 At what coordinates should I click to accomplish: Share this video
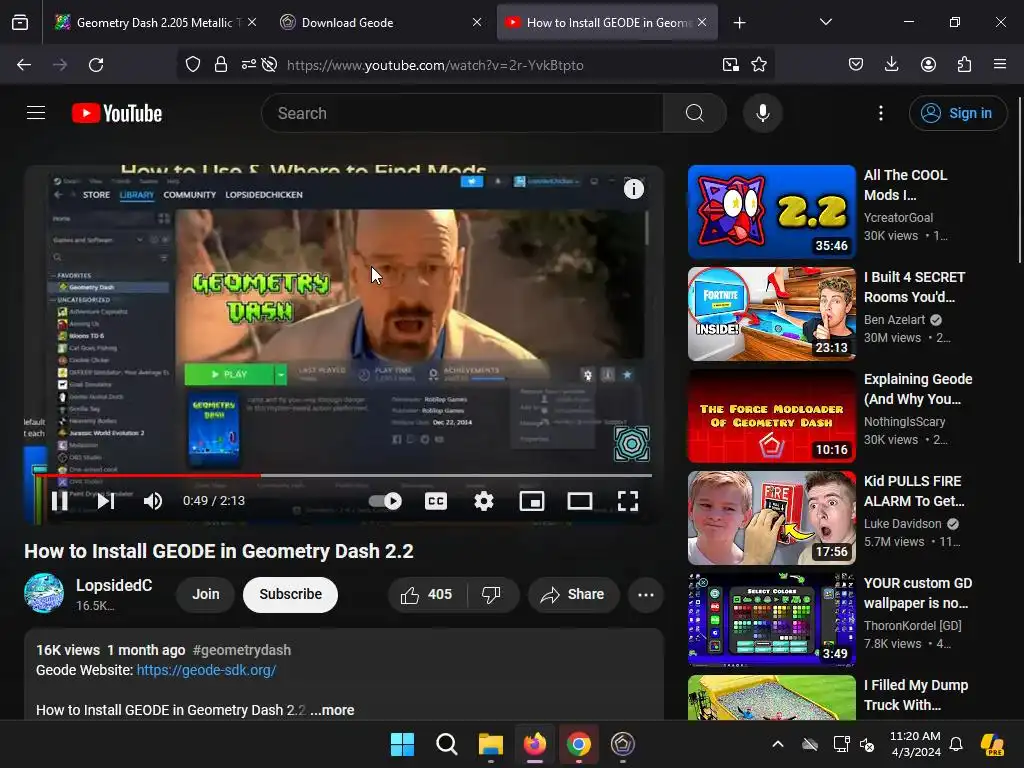(573, 595)
